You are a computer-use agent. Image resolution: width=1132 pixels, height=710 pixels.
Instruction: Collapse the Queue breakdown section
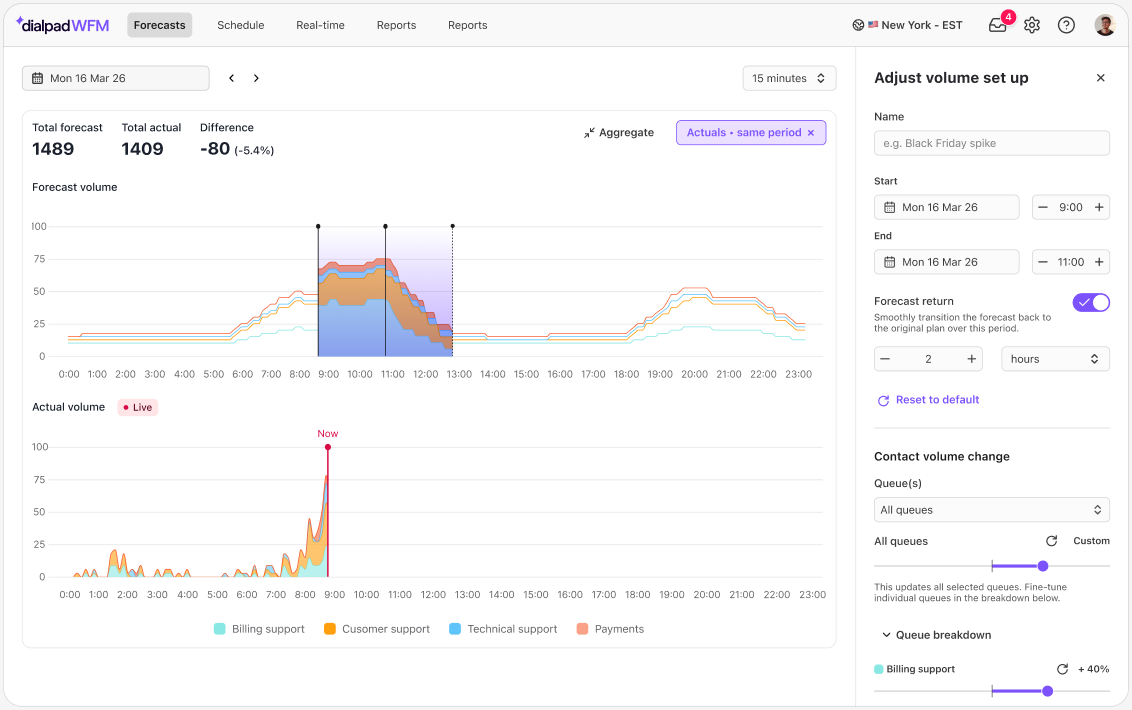click(937, 635)
